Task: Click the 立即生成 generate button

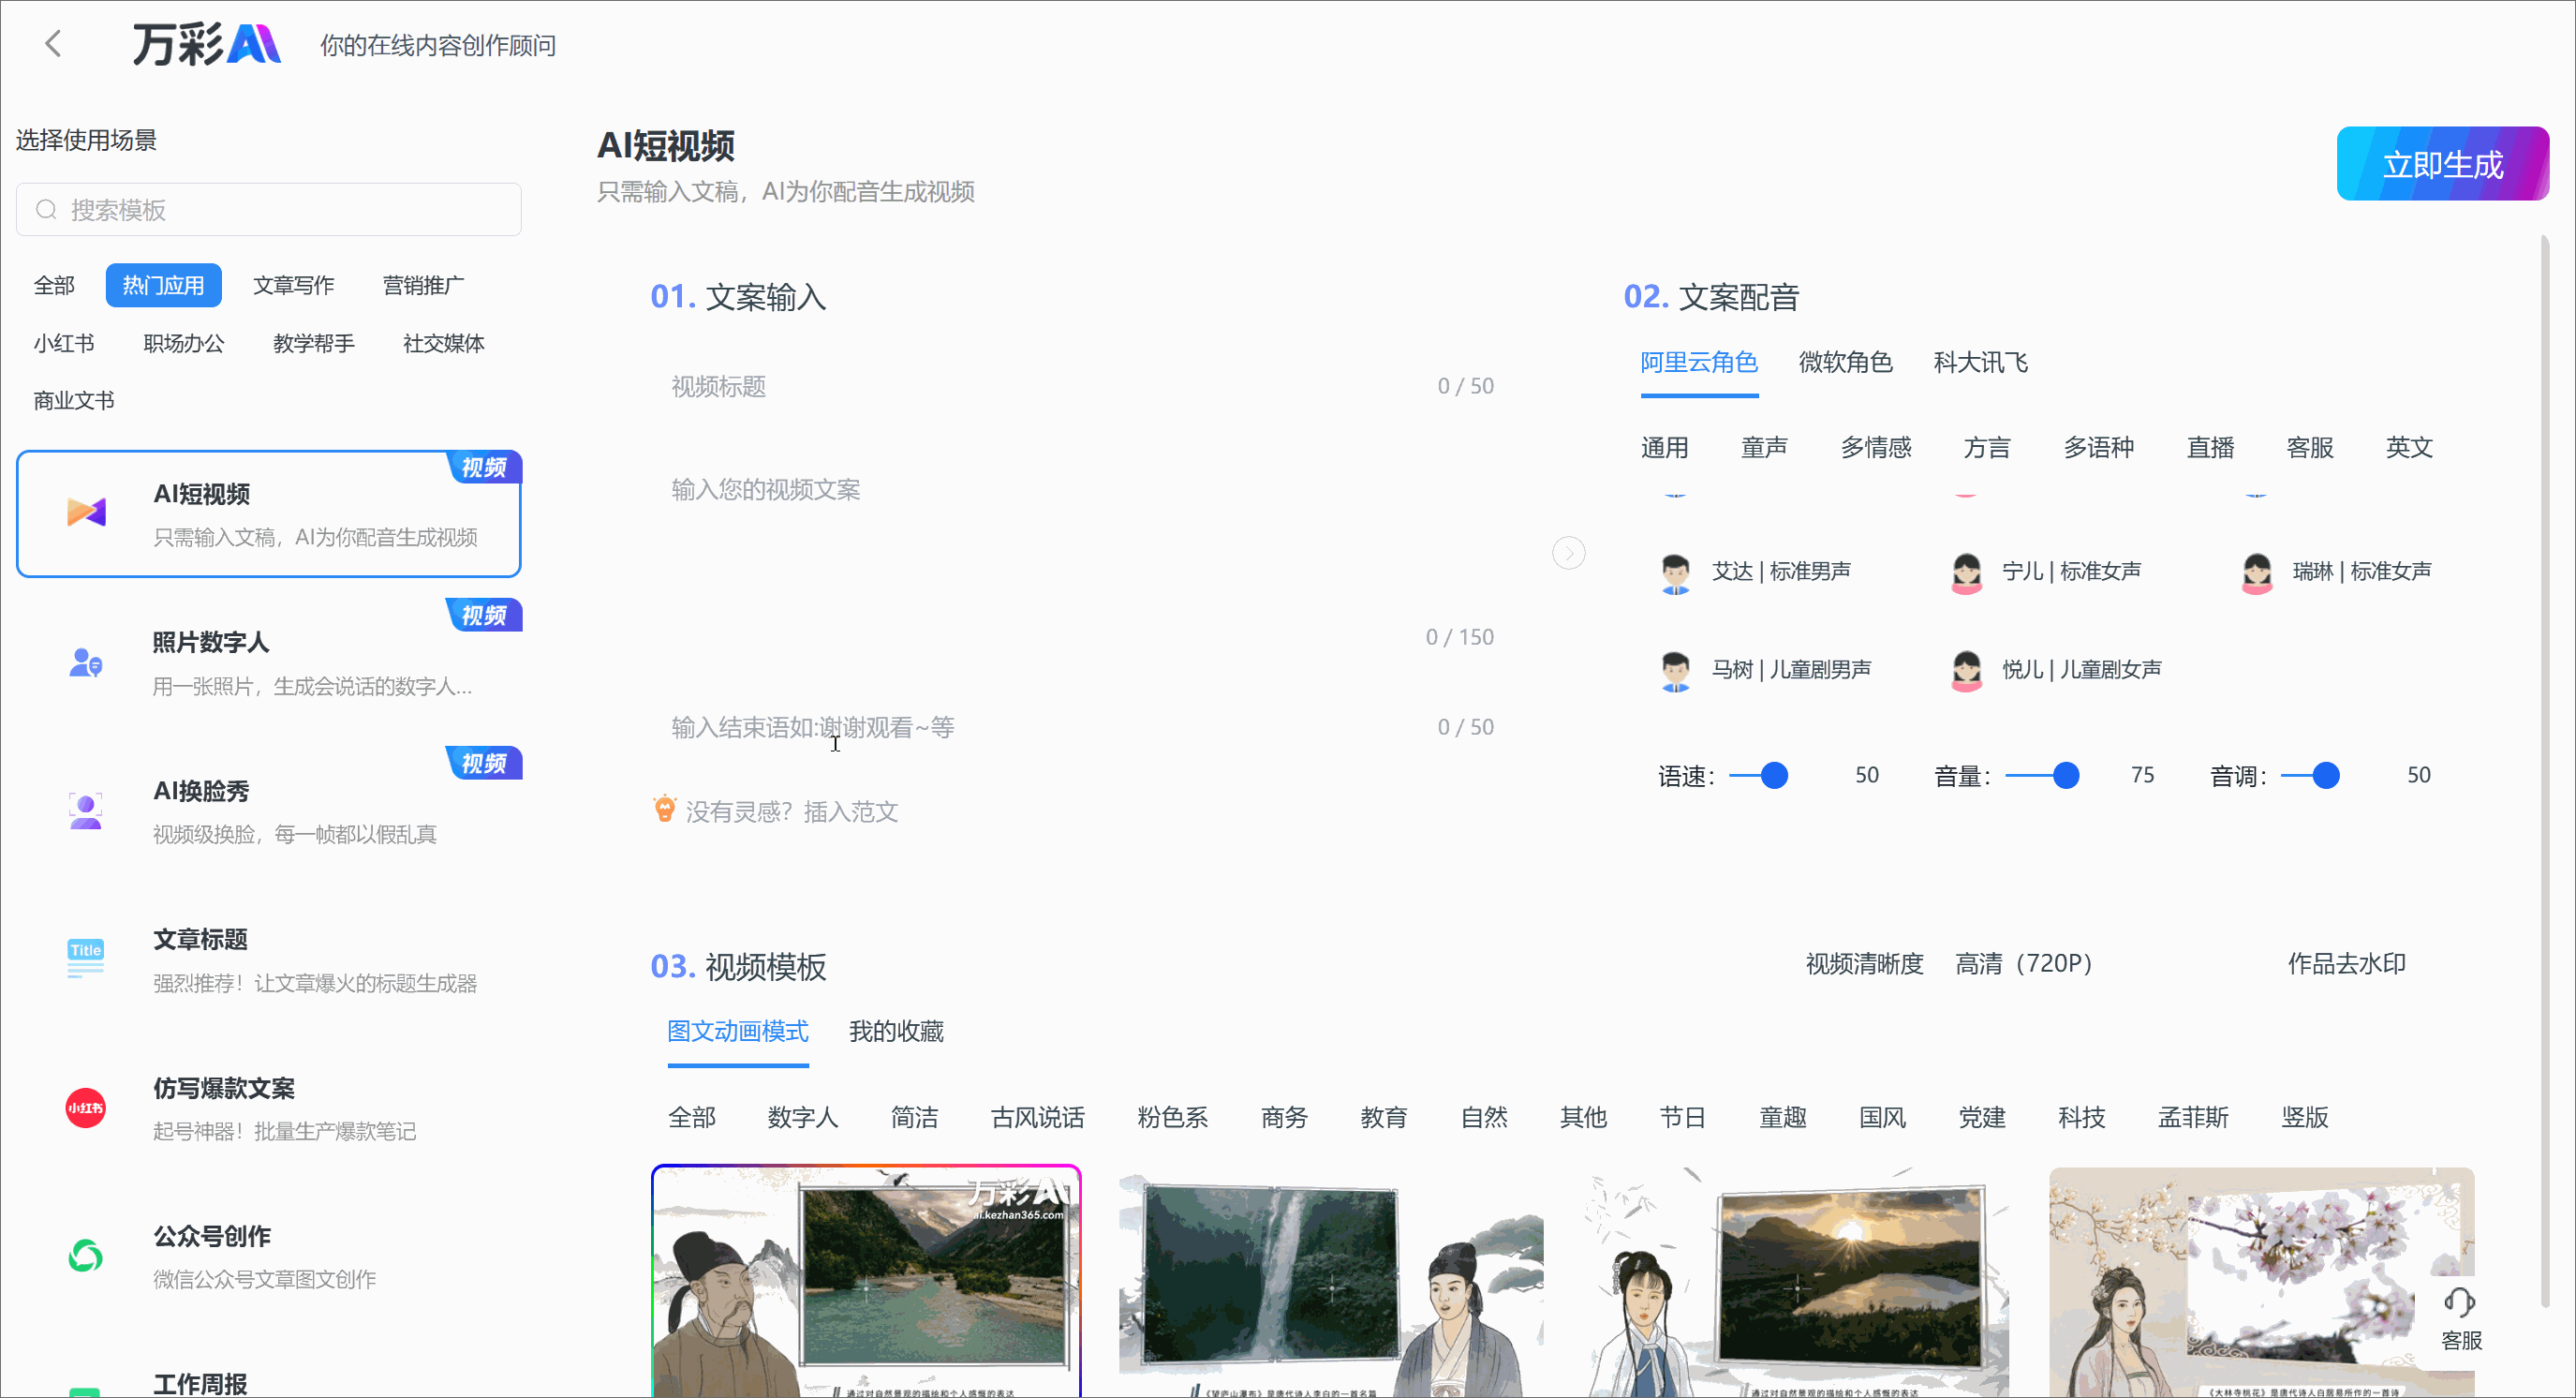Action: click(x=2442, y=163)
